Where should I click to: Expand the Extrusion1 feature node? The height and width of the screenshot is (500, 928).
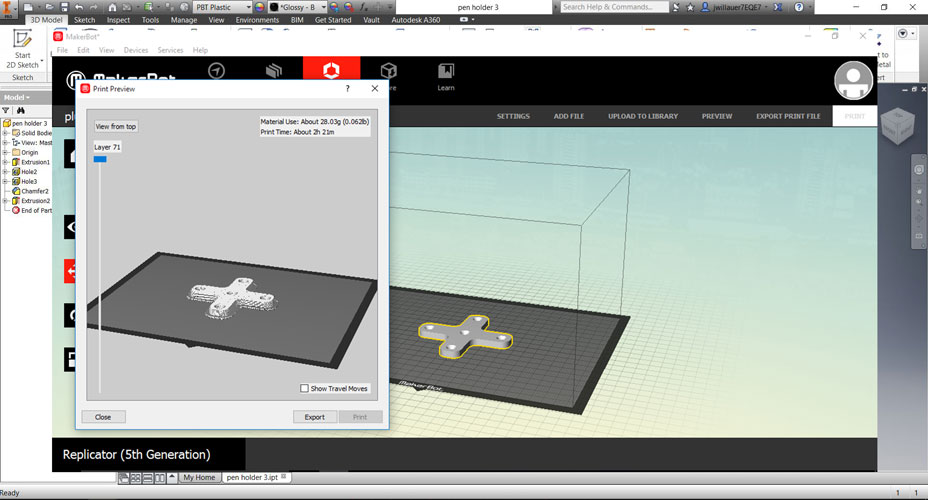click(x=5, y=162)
